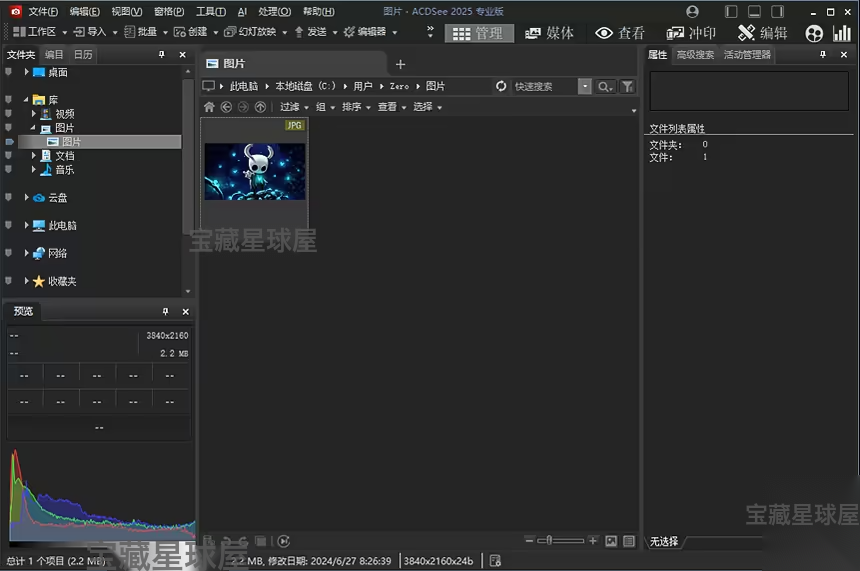Expand the toolbar overflow chevron
The height and width of the screenshot is (571, 860).
(x=430, y=32)
